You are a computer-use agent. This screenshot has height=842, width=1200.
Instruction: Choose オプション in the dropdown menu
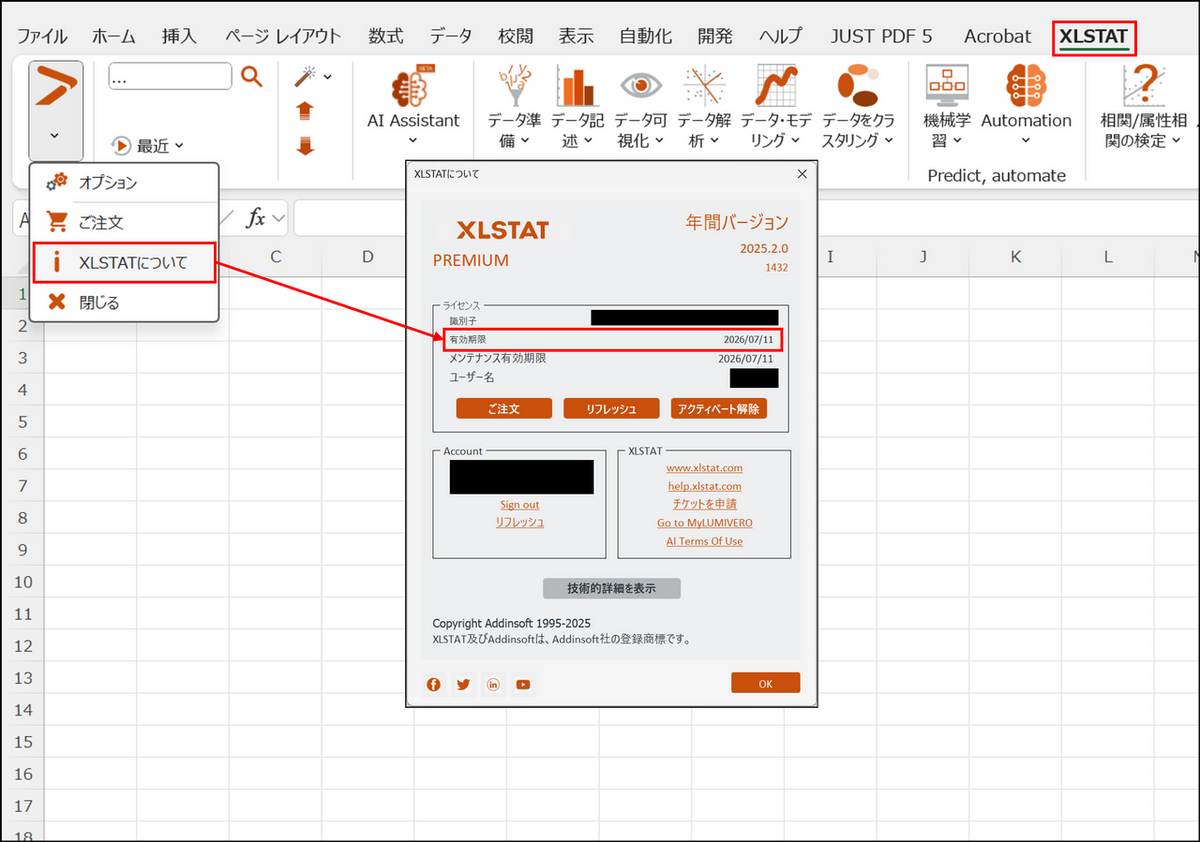coord(108,183)
